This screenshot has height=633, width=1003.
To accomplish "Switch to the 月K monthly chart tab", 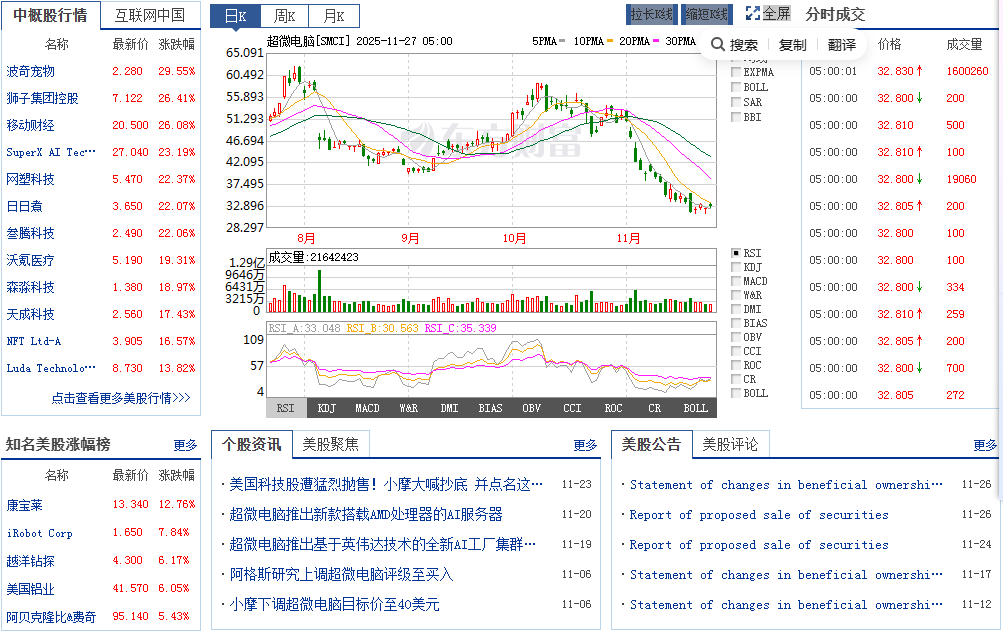I will click(x=334, y=16).
